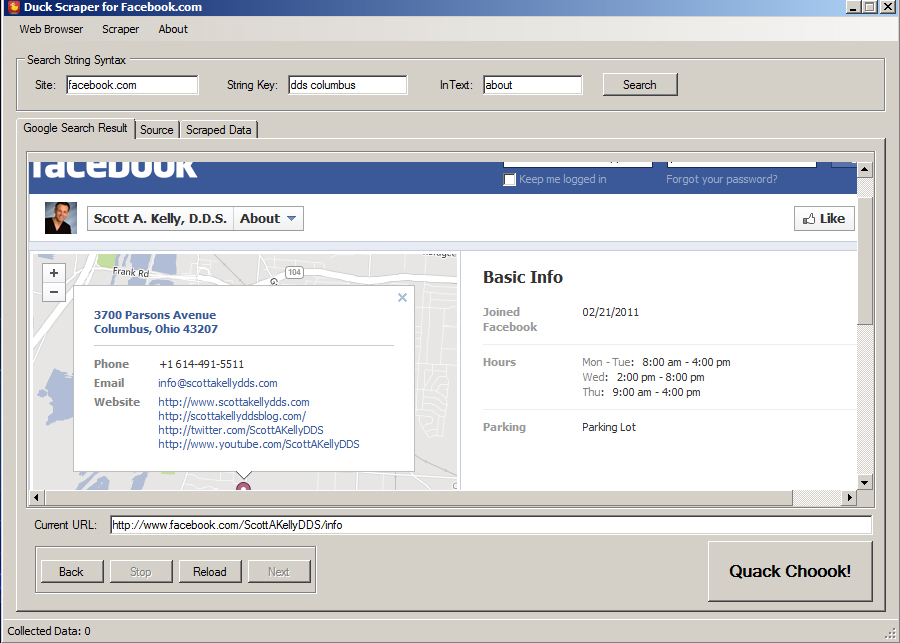Click the horizontal scroll left arrow
900x643 pixels.
pos(37,497)
